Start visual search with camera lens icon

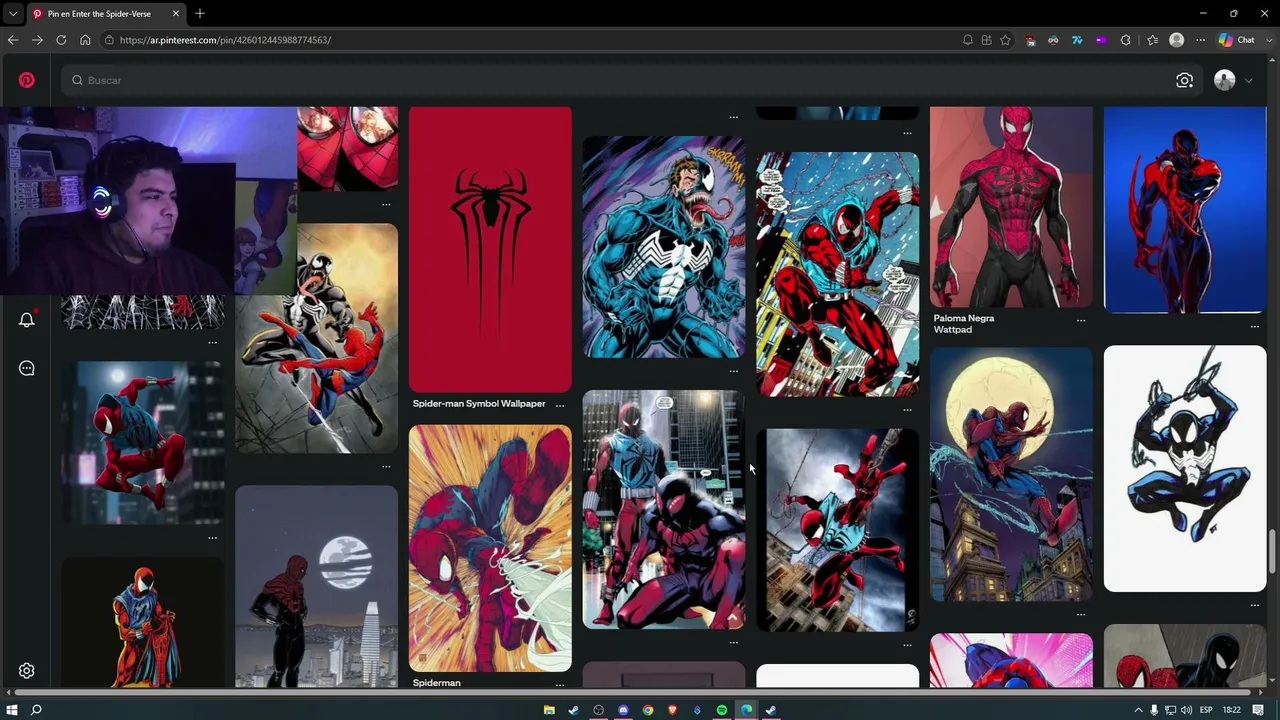[x=1185, y=80]
